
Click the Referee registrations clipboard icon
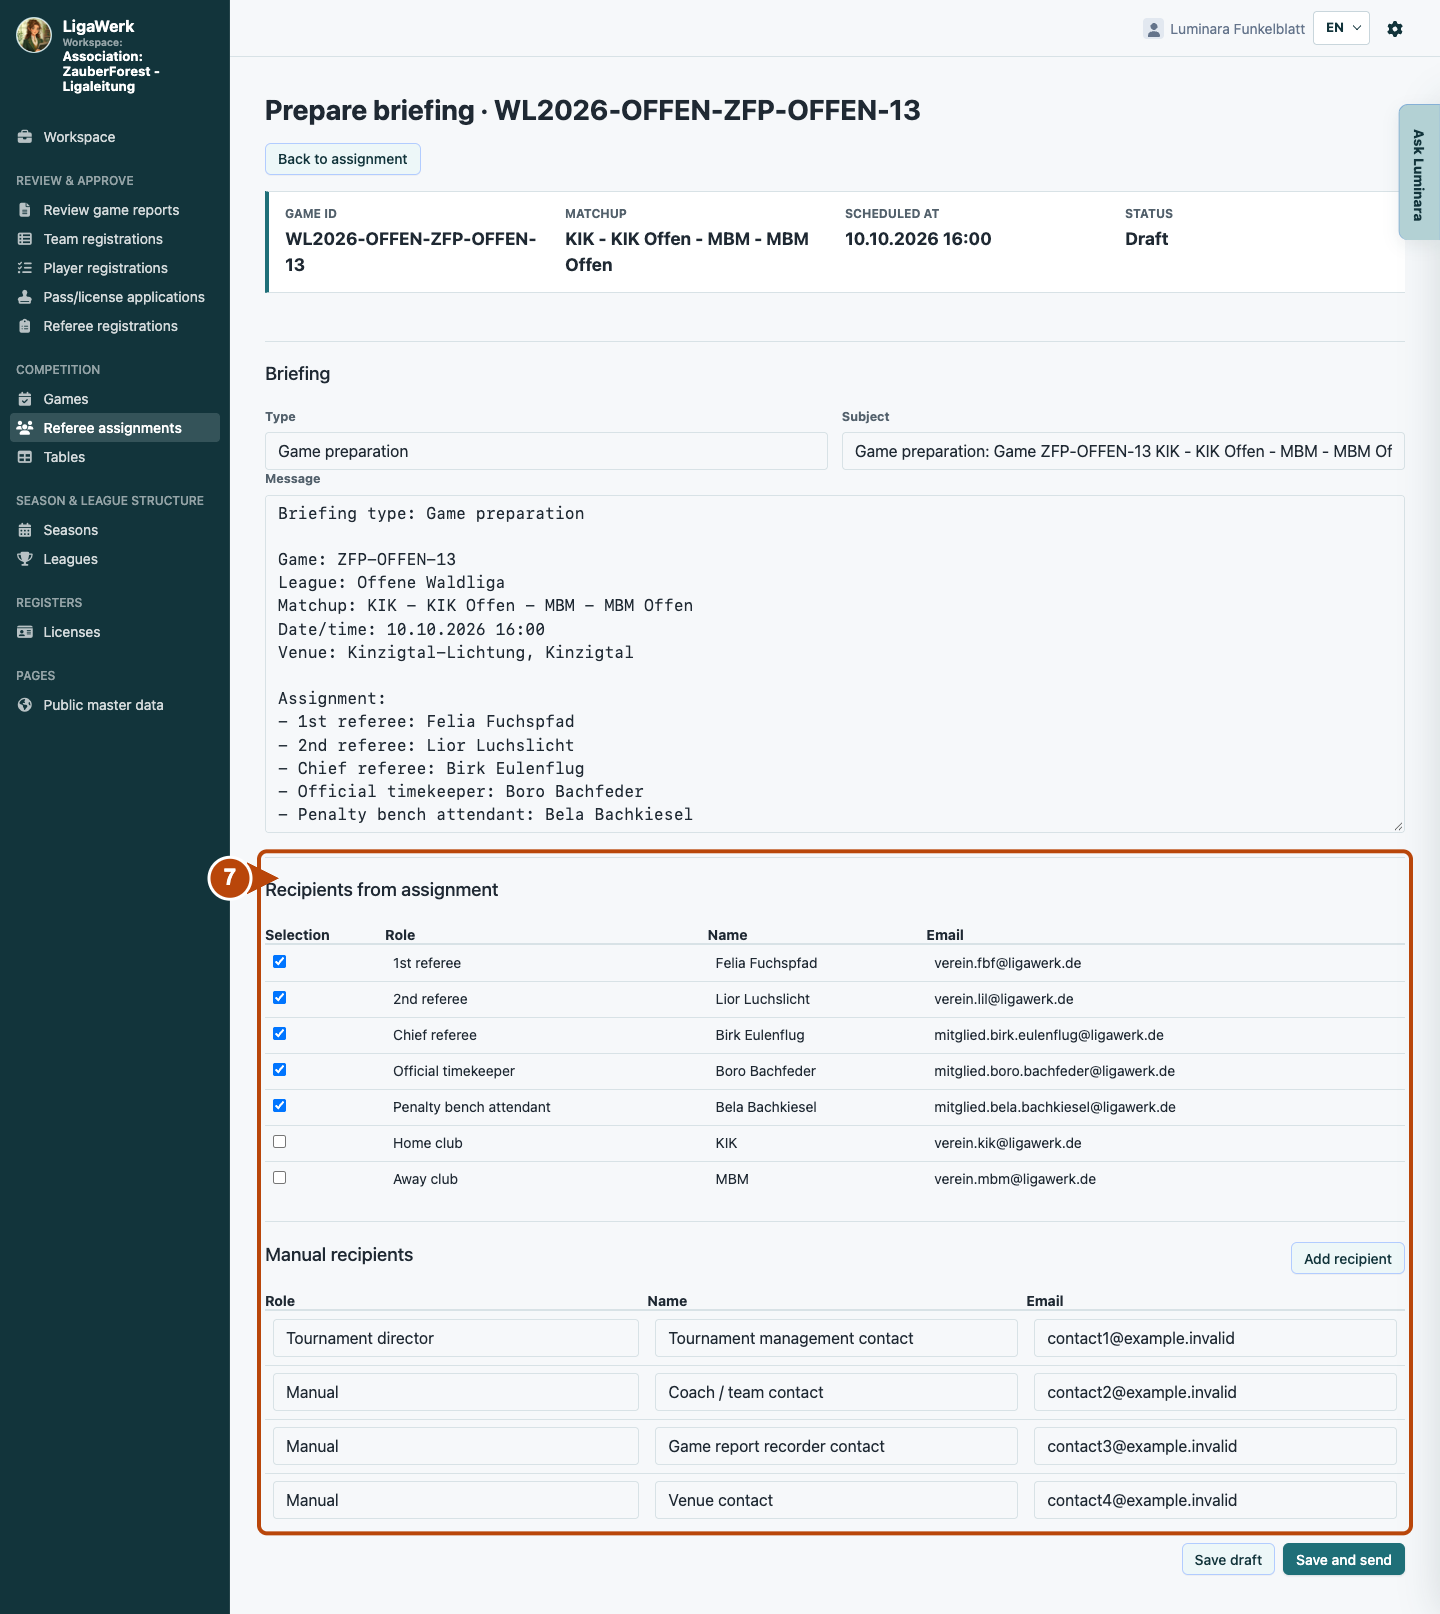pos(25,326)
